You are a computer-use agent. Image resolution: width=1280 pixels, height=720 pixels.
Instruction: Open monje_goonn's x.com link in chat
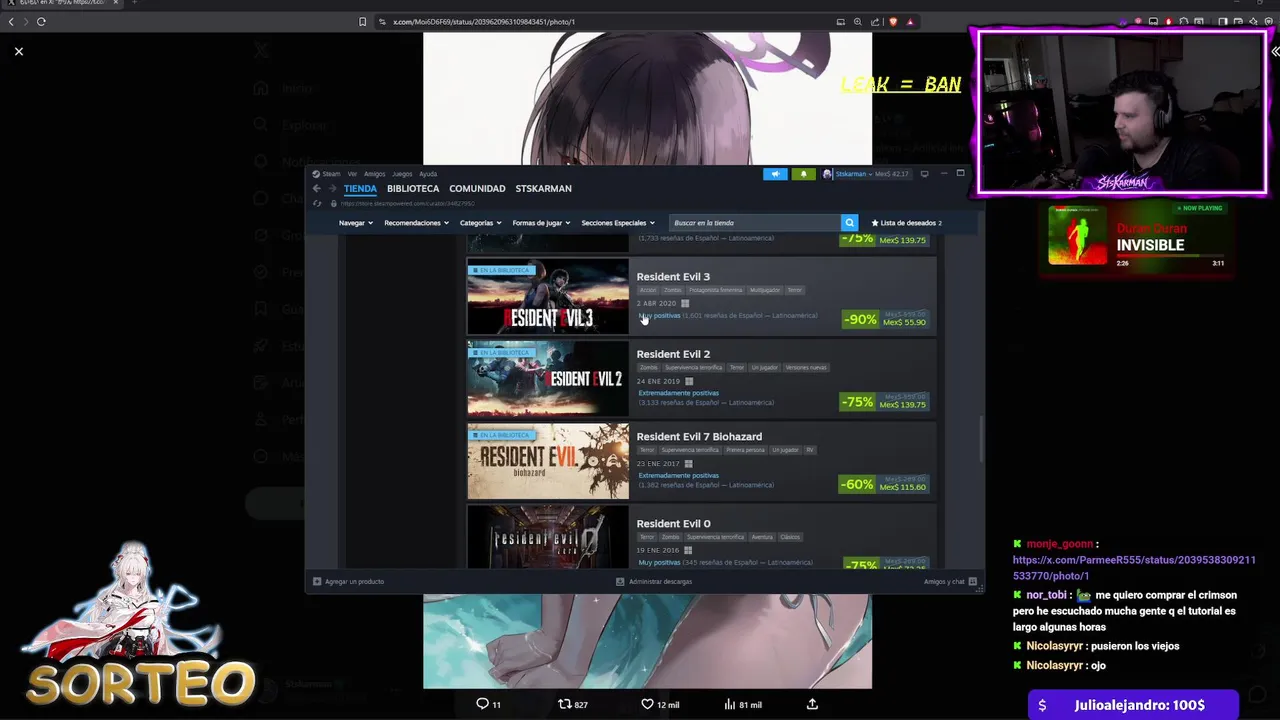pyautogui.click(x=1134, y=568)
